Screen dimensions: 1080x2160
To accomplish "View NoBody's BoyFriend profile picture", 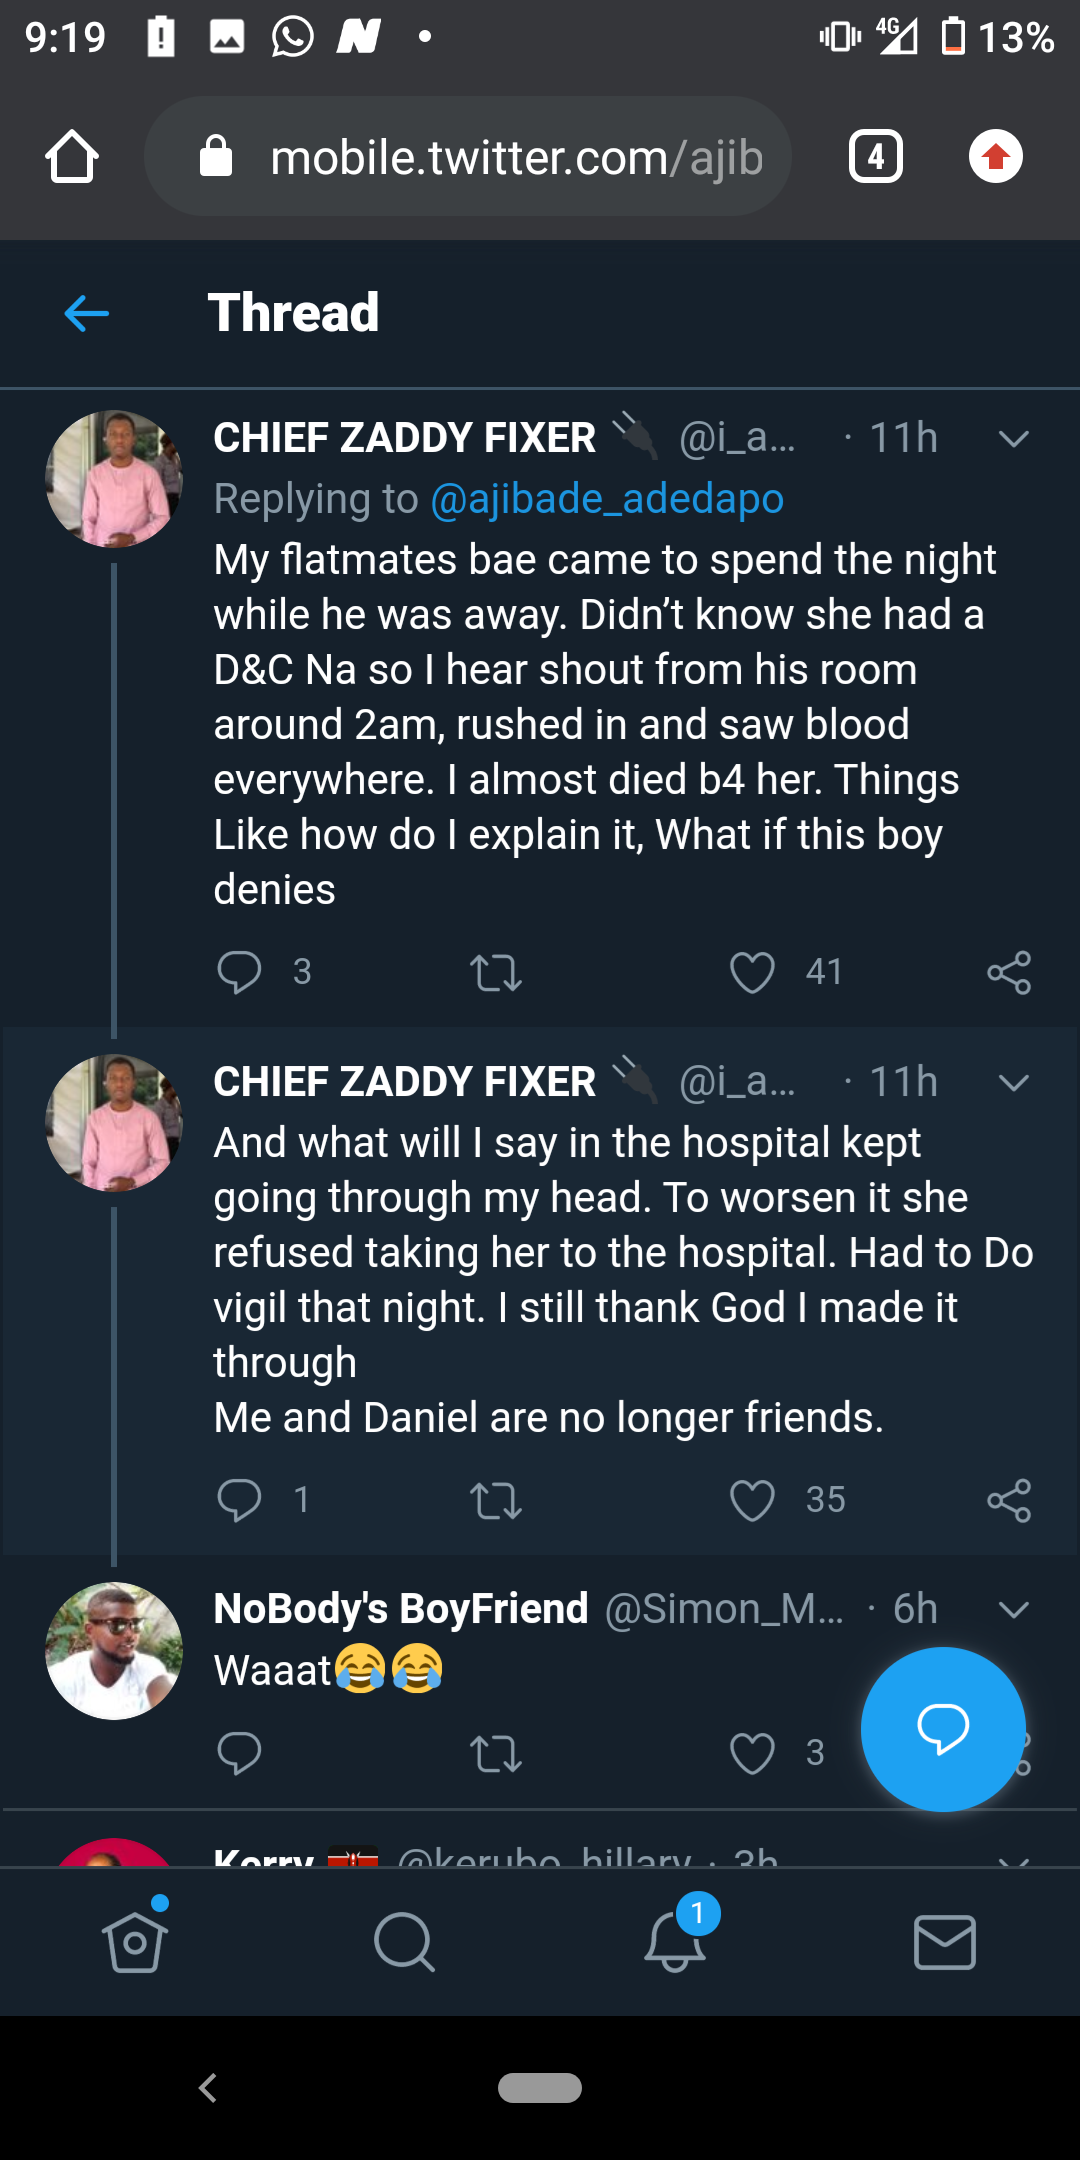I will (114, 1651).
